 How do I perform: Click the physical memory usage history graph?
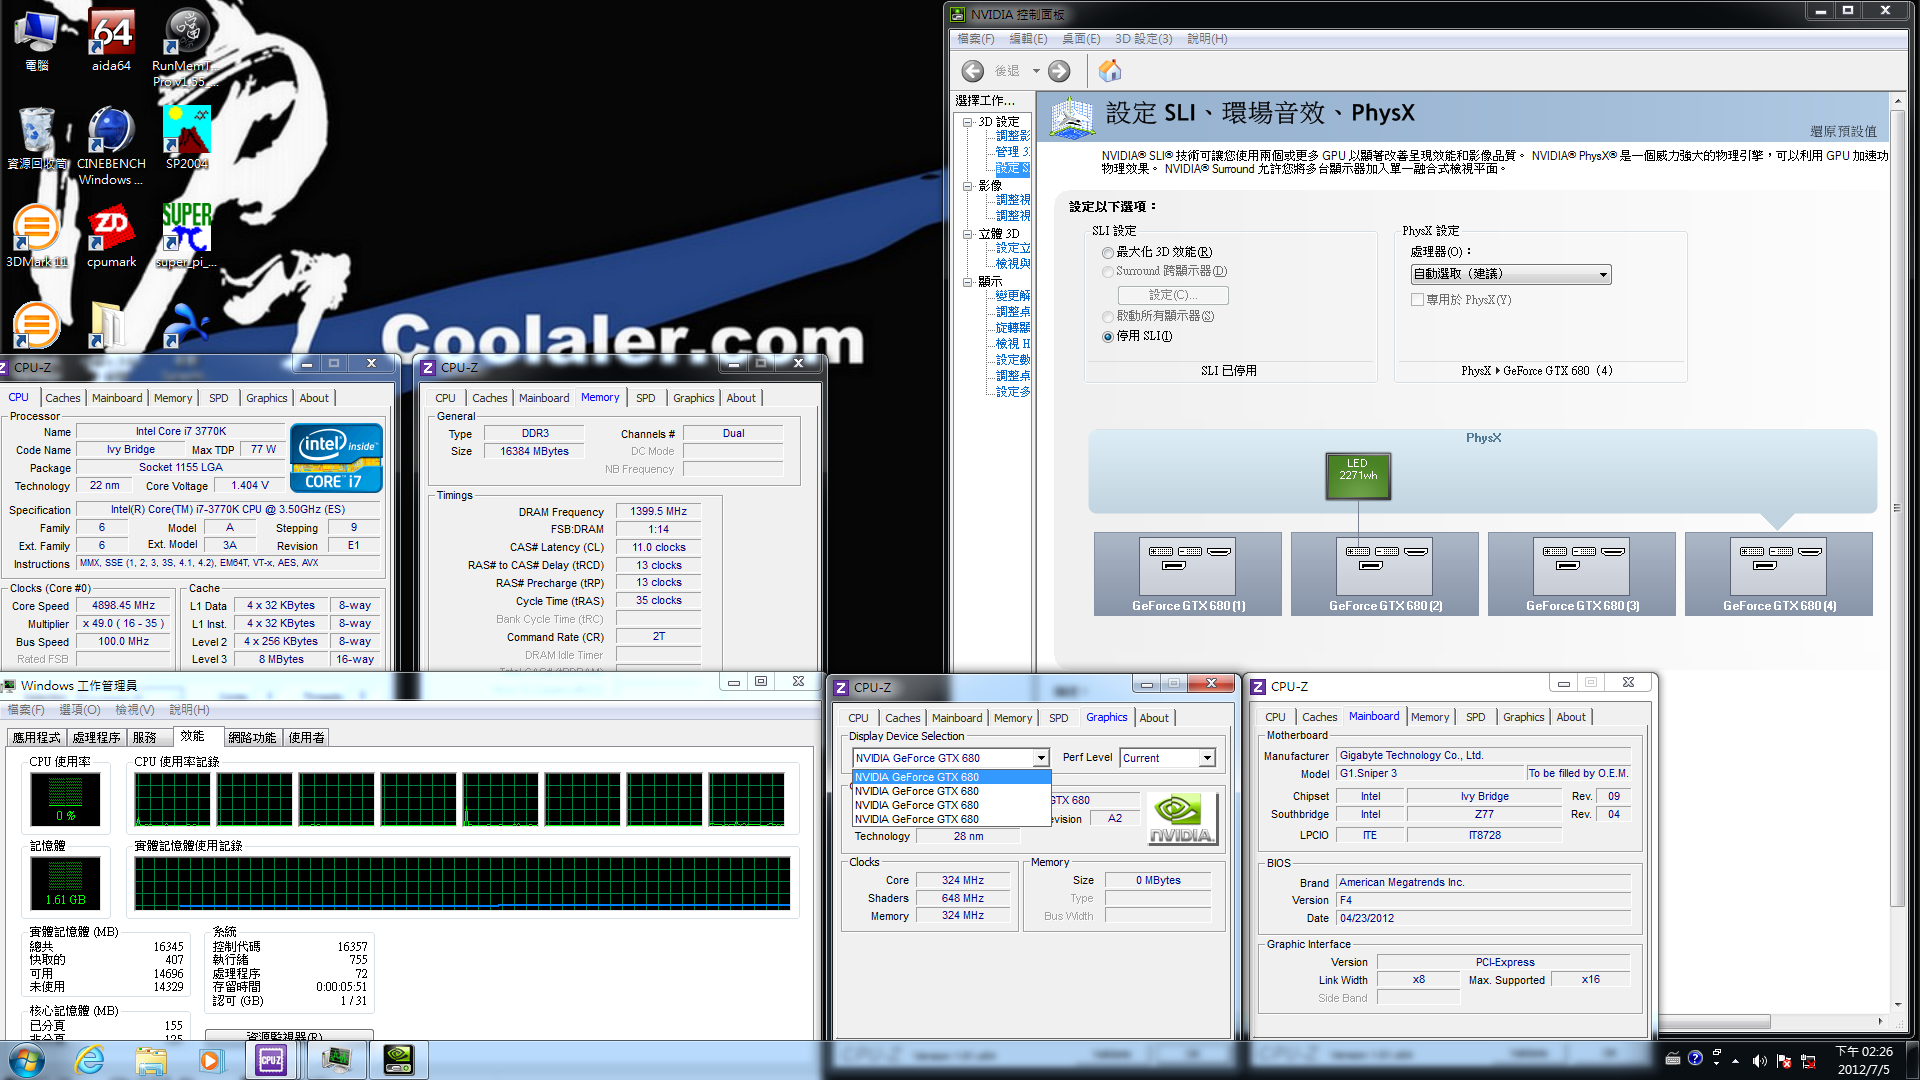pyautogui.click(x=462, y=884)
